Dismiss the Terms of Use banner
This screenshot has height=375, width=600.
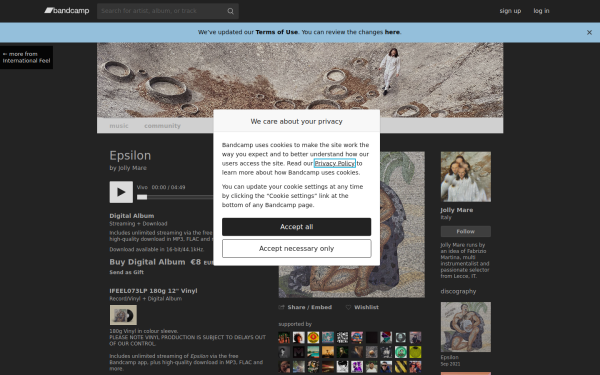[589, 33]
